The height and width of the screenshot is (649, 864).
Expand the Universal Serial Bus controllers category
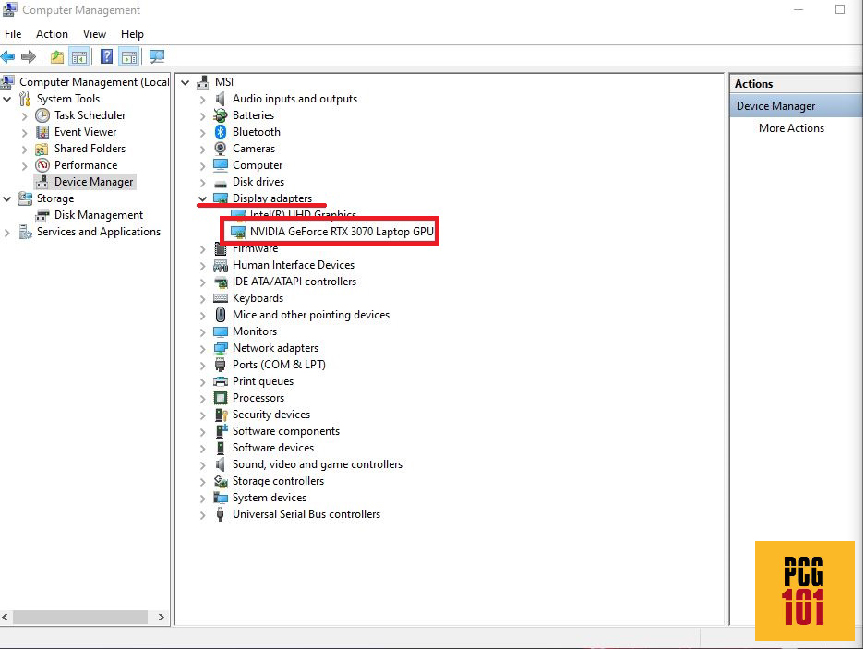click(x=202, y=514)
